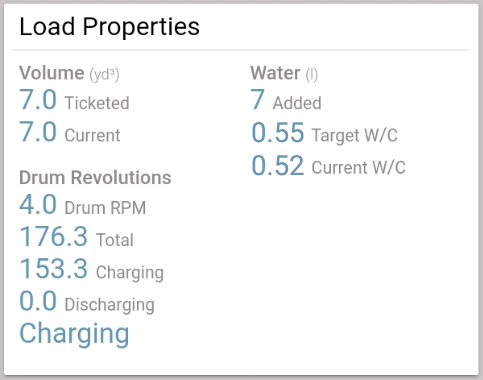
Task: Click the 7.0 Ticketed volume value
Action: click(38, 100)
